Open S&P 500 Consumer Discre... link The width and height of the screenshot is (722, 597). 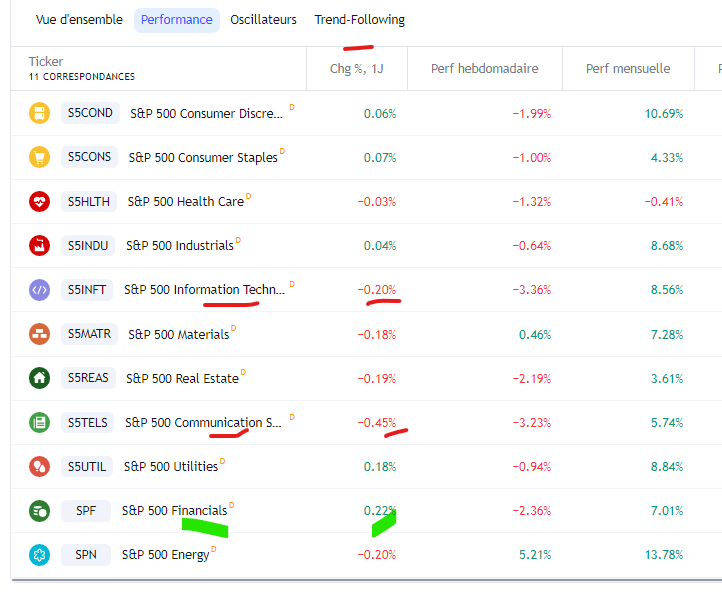click(x=206, y=114)
